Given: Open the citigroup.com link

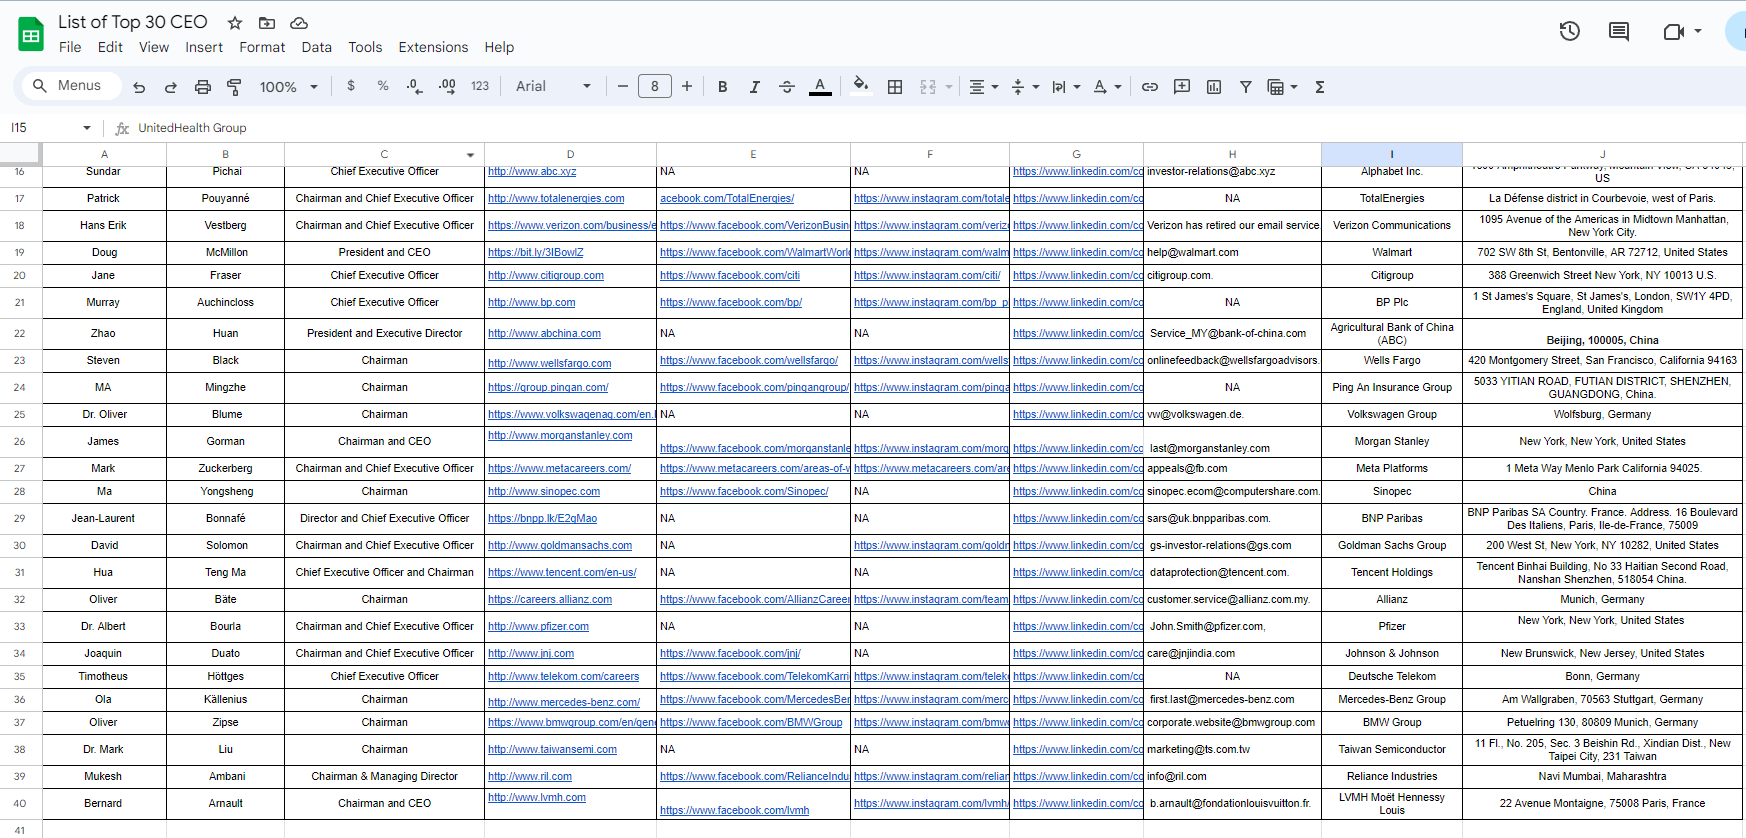Looking at the screenshot, I should [546, 276].
